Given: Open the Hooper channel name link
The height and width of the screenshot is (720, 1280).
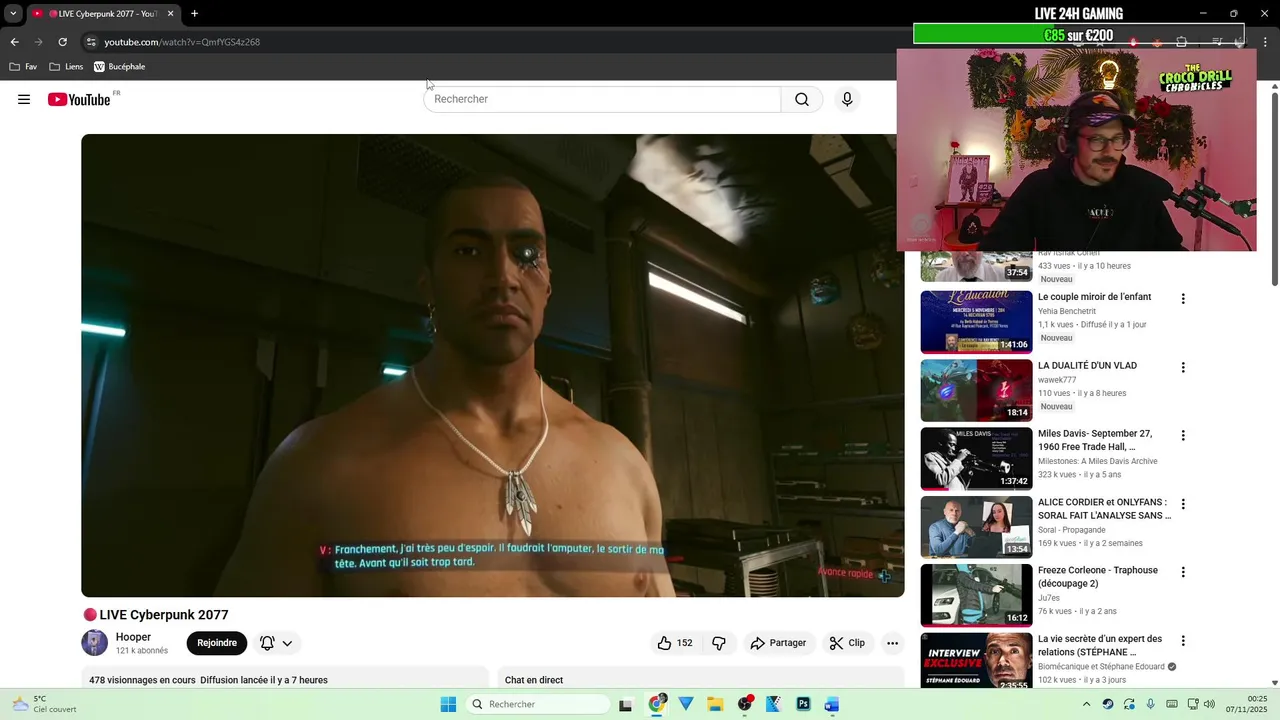Looking at the screenshot, I should [x=133, y=637].
